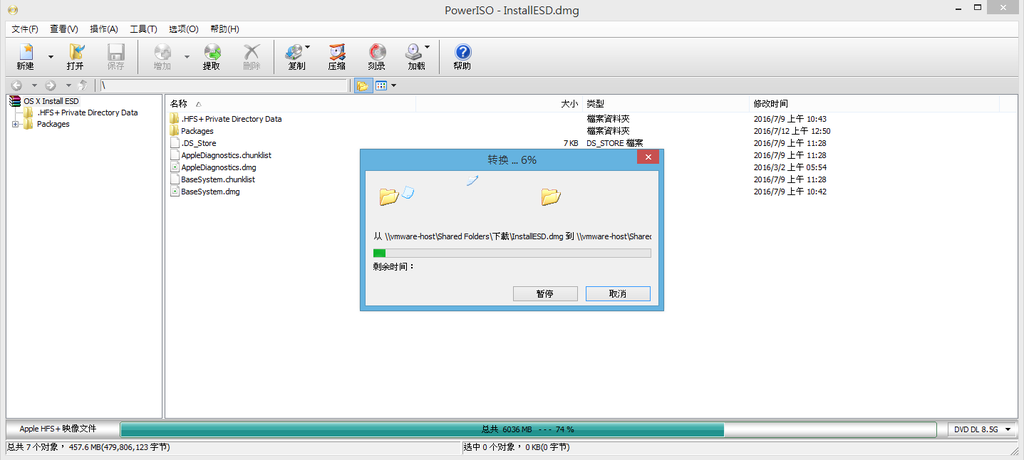
Task: Cancel (取消) the conversion
Action: (x=618, y=294)
